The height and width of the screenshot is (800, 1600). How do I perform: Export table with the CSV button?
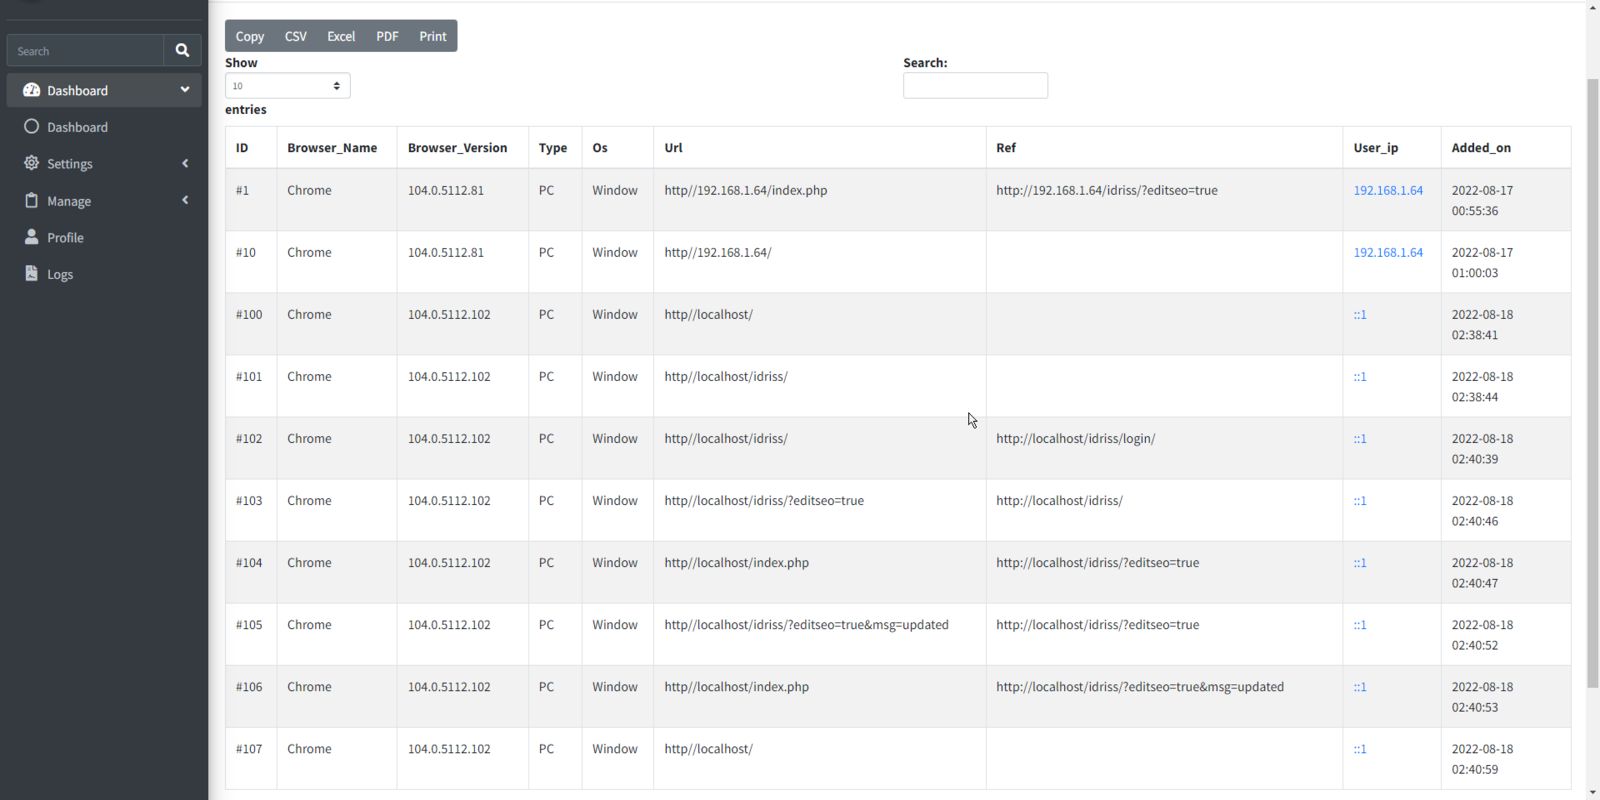click(x=295, y=36)
